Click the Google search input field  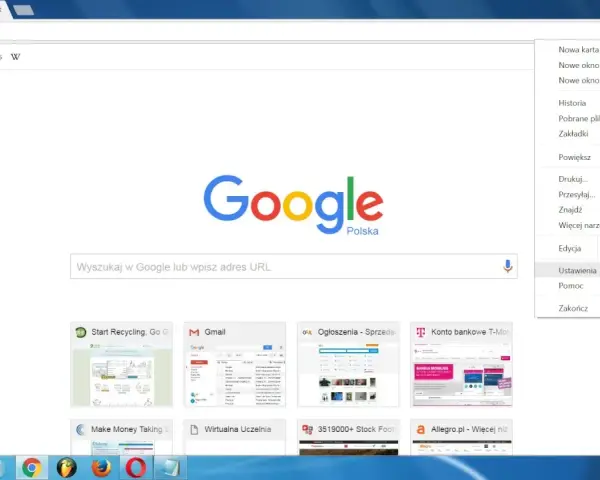(x=294, y=266)
